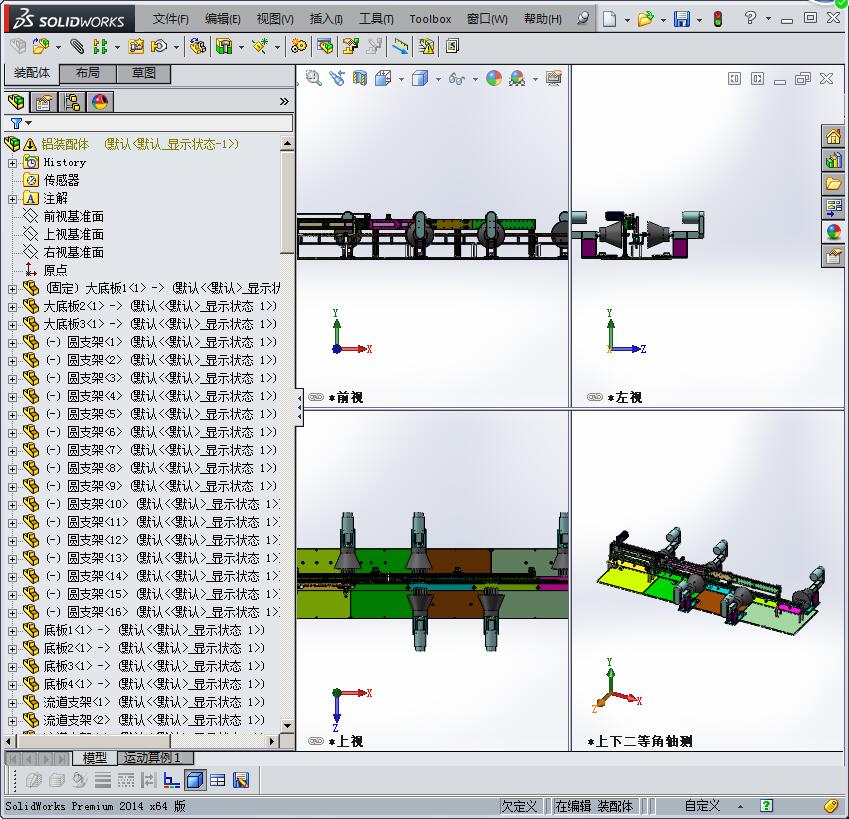Open the Design Library side icon
Image resolution: width=849 pixels, height=819 pixels.
click(x=833, y=160)
